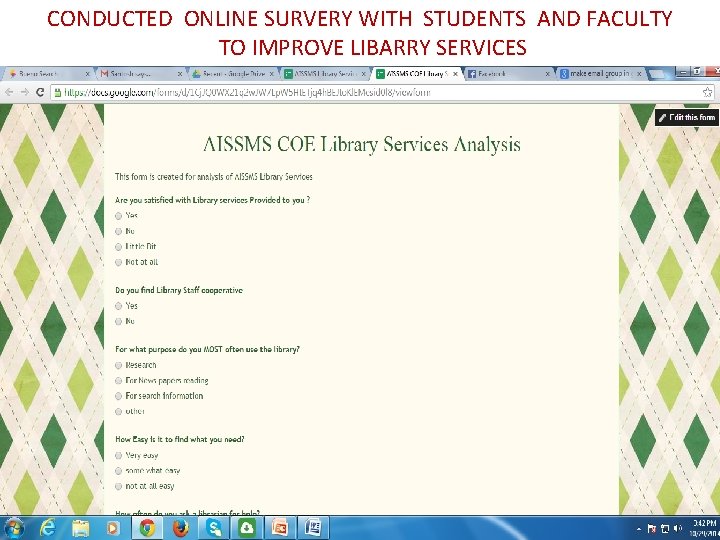Open Windows Media Player from the taskbar
Screen dimensions: 720x540
[113, 529]
